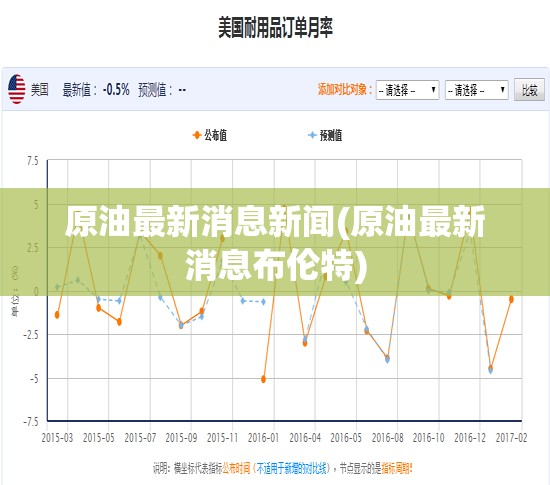Click the -7.5 y-axis label
Screen dimensions: 550x485
[x=31, y=422]
